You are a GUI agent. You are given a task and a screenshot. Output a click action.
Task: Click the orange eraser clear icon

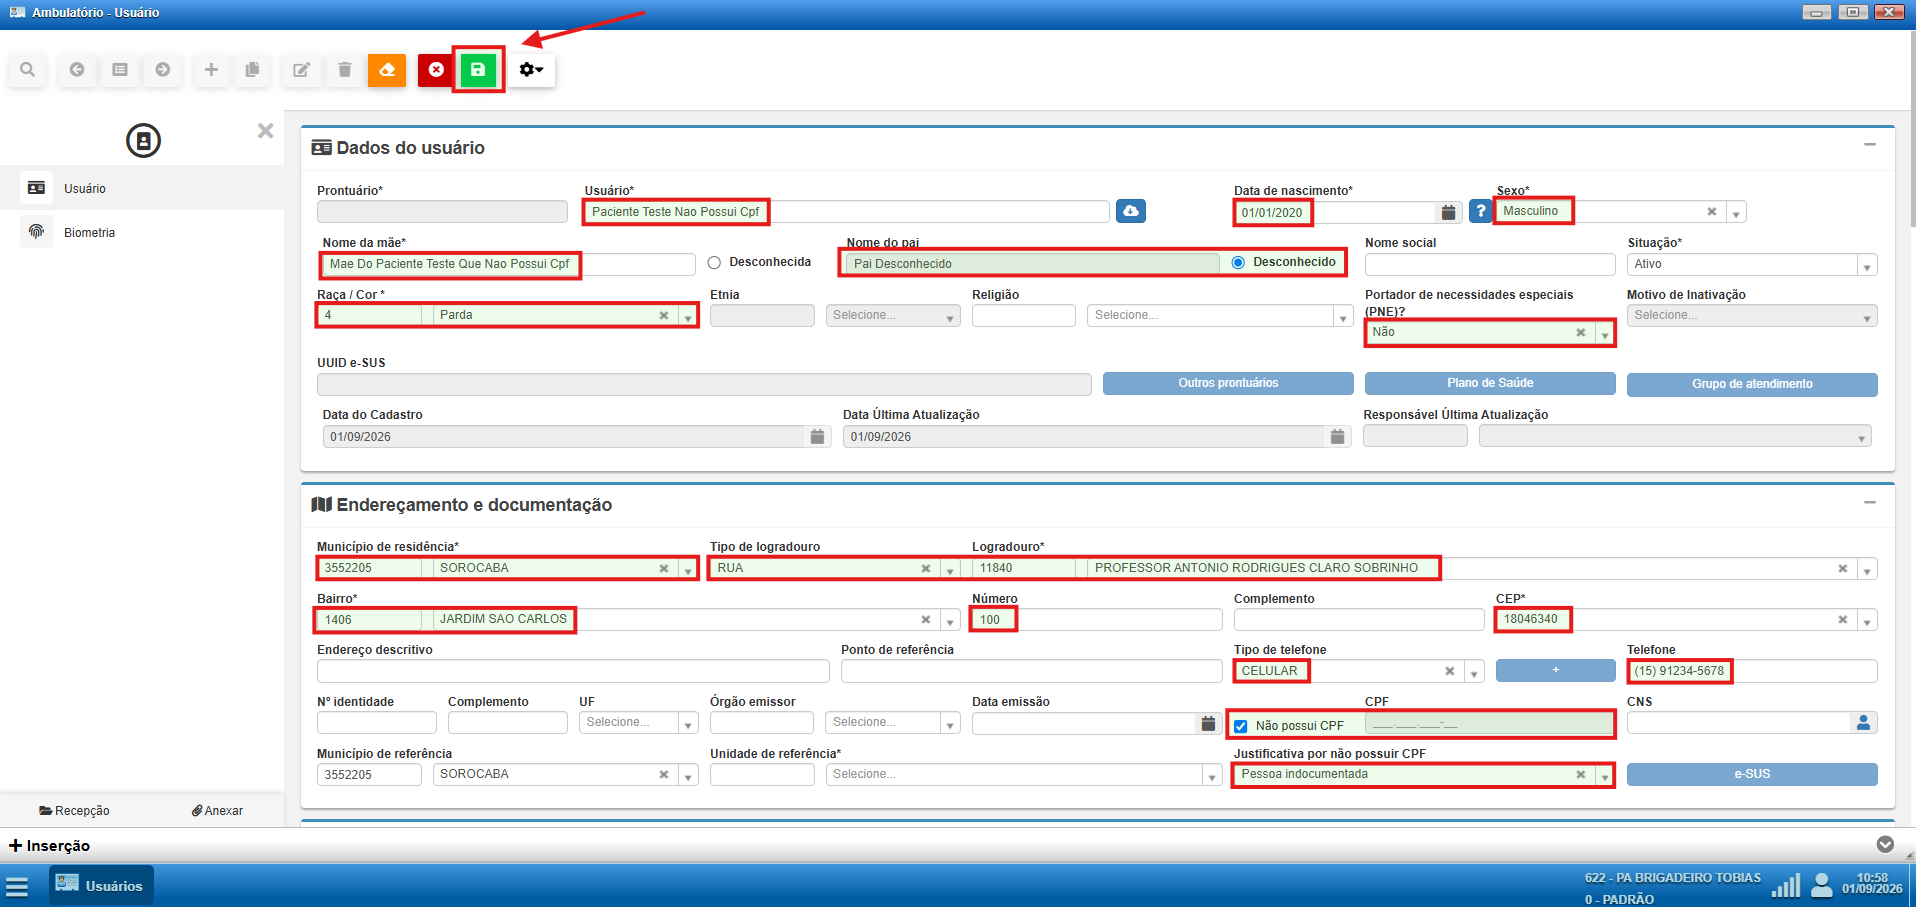(x=387, y=70)
